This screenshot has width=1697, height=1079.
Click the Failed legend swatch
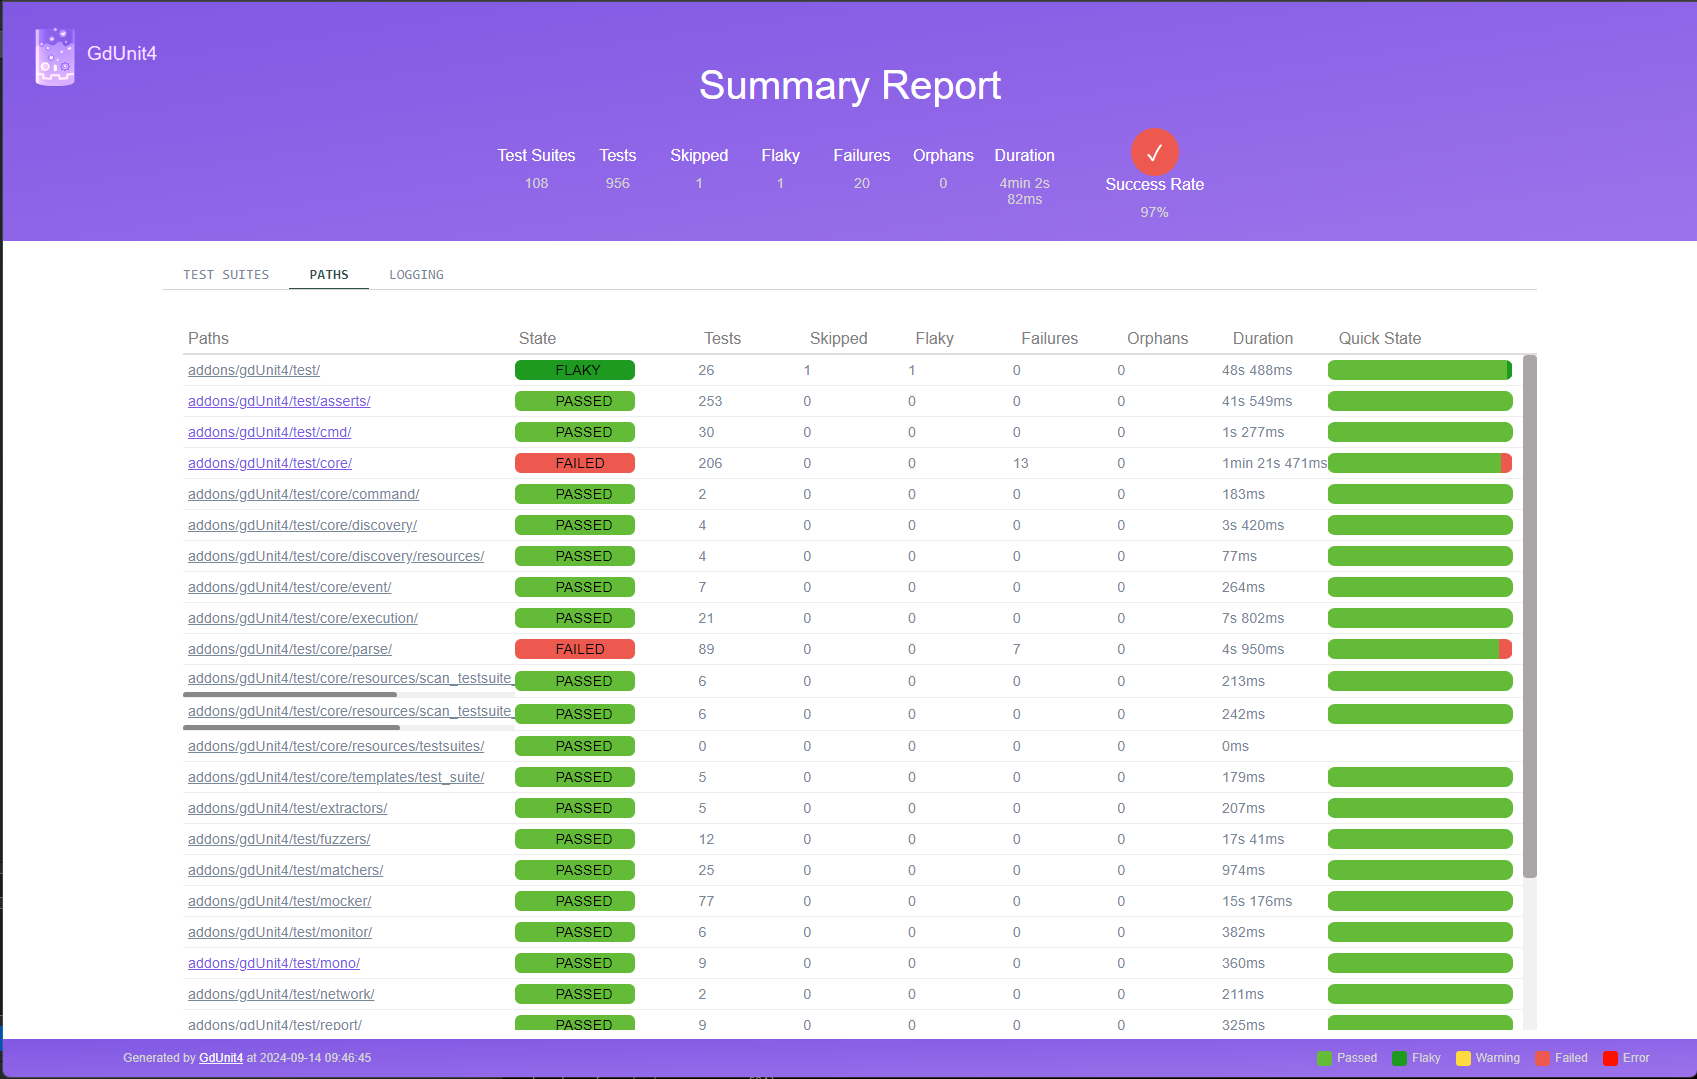pyautogui.click(x=1542, y=1058)
